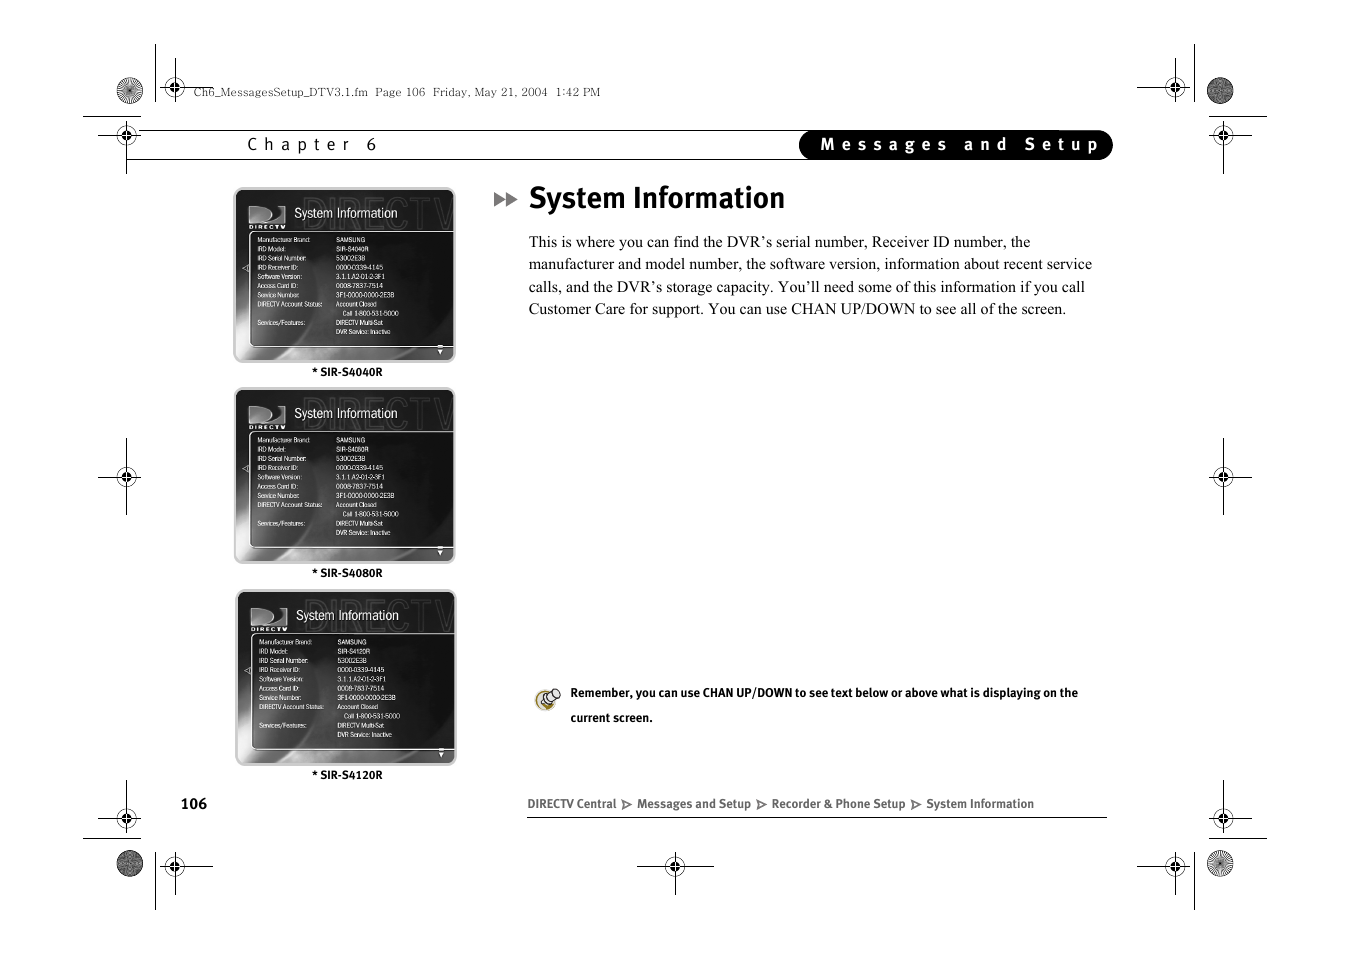Click the System Information title in SIR-S4120R screenshot
The image size is (1351, 954).
pyautogui.click(x=347, y=616)
